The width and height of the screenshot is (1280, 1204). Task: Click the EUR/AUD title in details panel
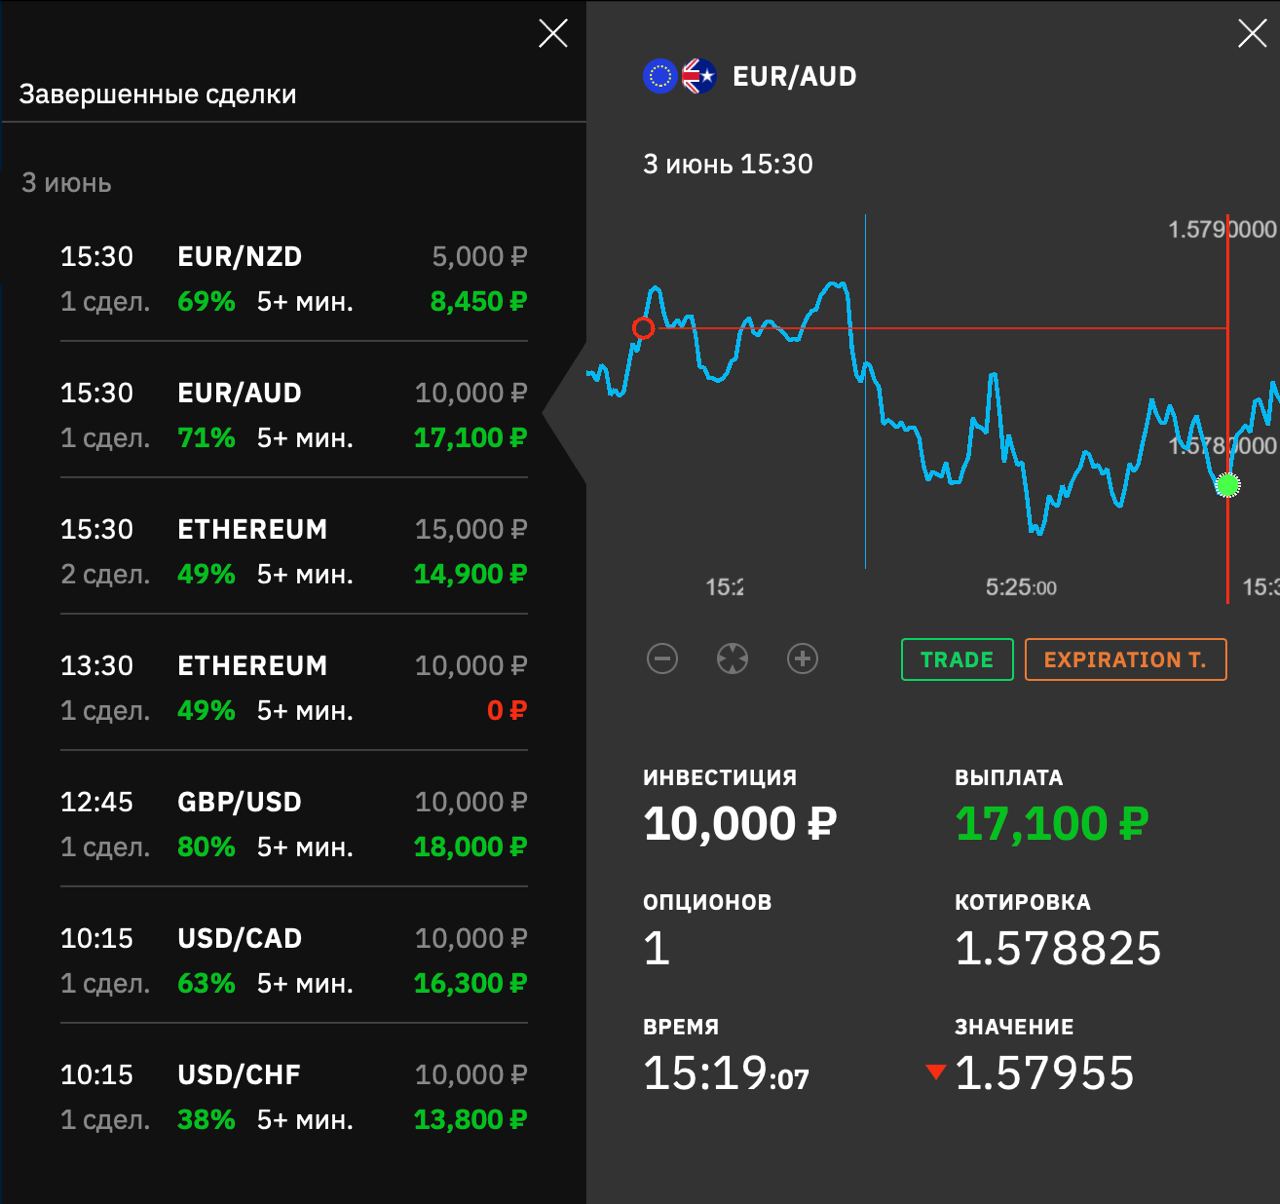(x=795, y=76)
